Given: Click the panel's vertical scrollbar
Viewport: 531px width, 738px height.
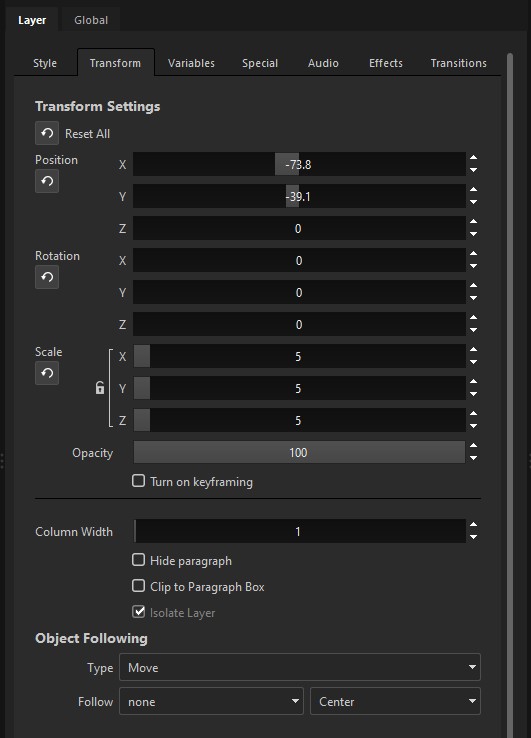Looking at the screenshot, I should (x=510, y=395).
